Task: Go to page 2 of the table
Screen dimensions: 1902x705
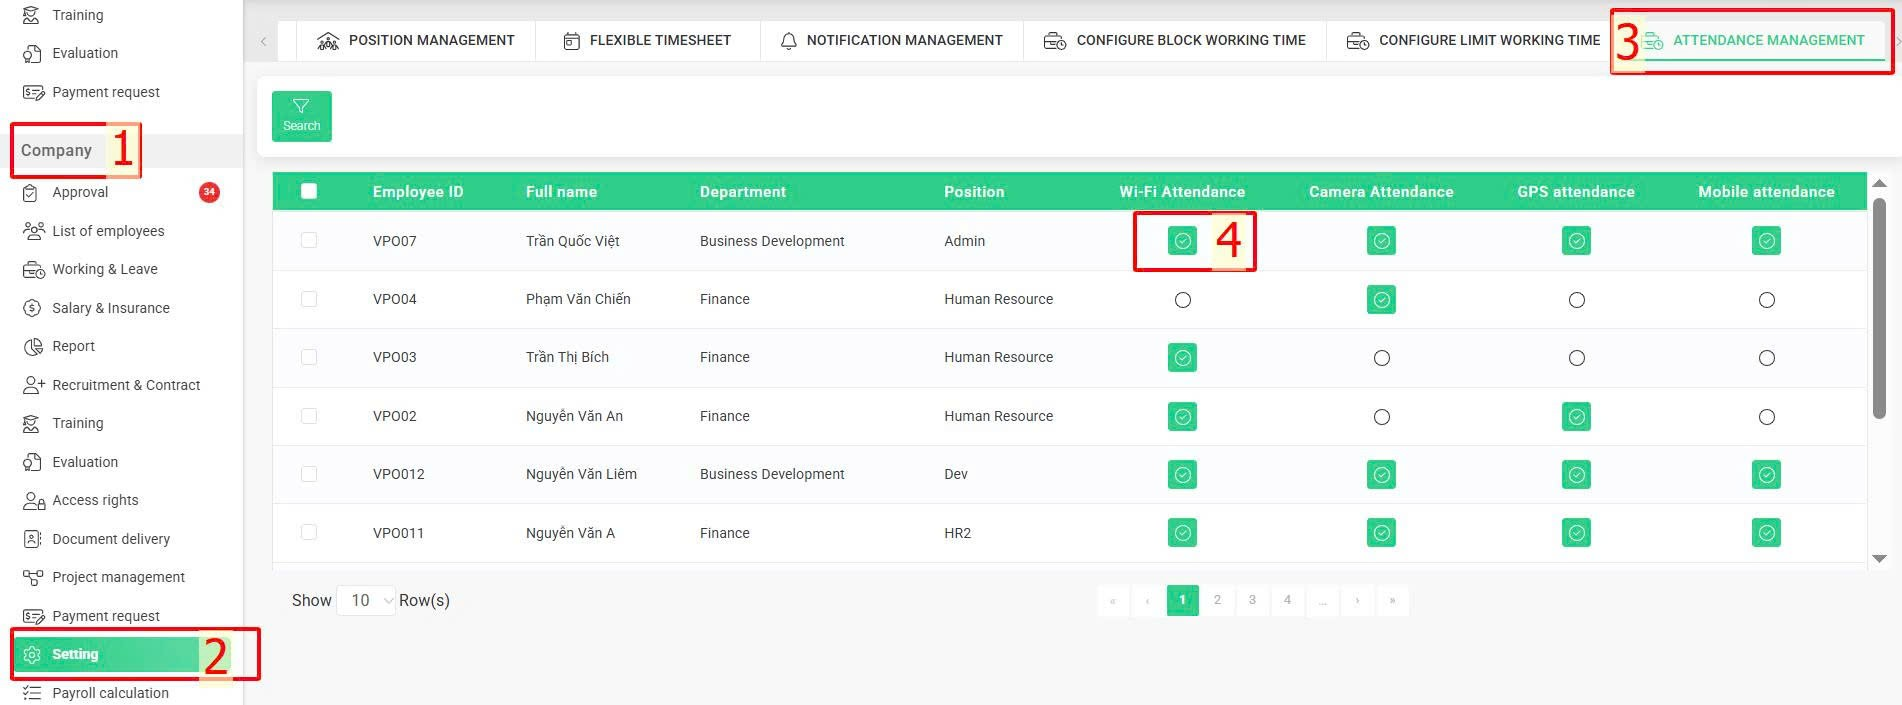Action: 1217,600
